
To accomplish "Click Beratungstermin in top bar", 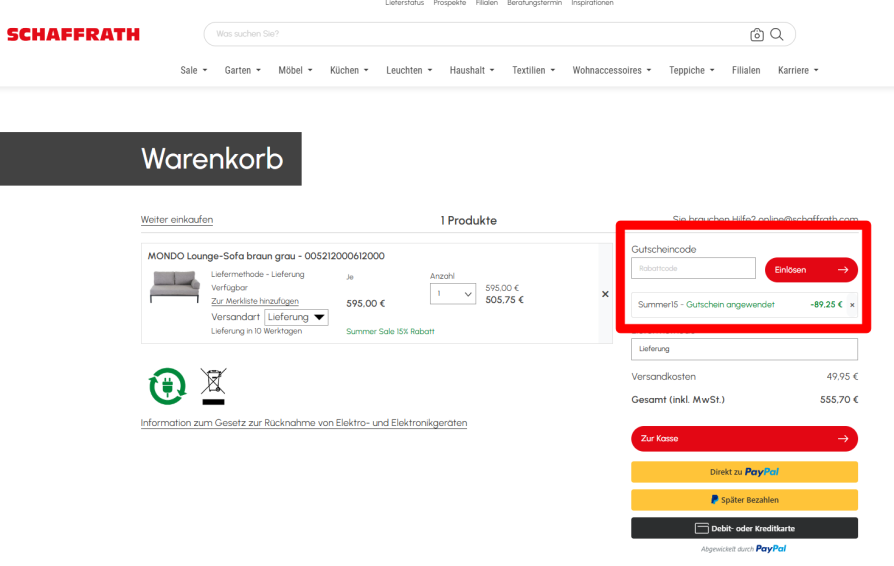I will pos(534,3).
